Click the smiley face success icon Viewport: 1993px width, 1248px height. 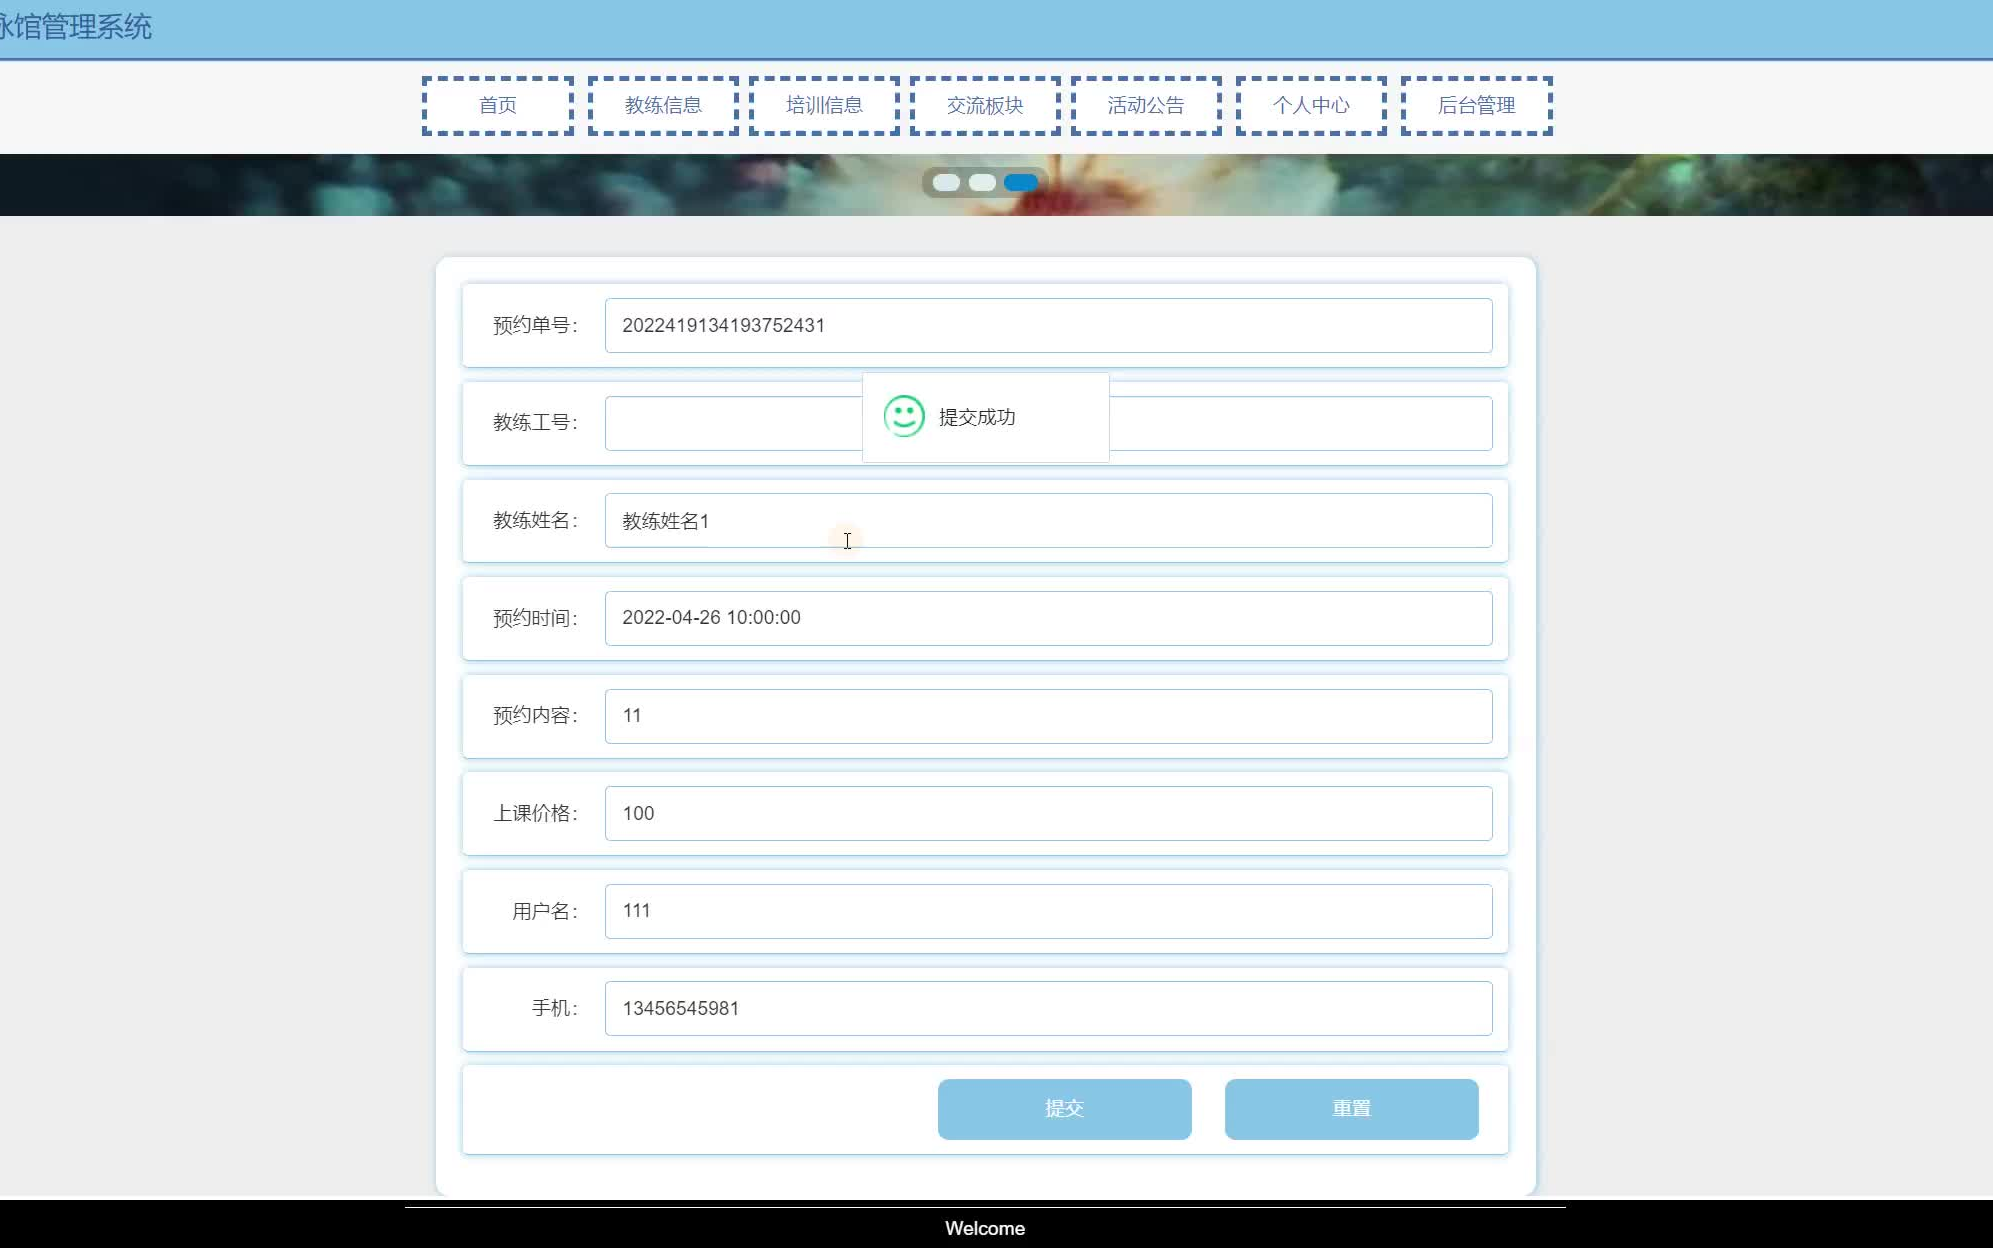(x=903, y=416)
